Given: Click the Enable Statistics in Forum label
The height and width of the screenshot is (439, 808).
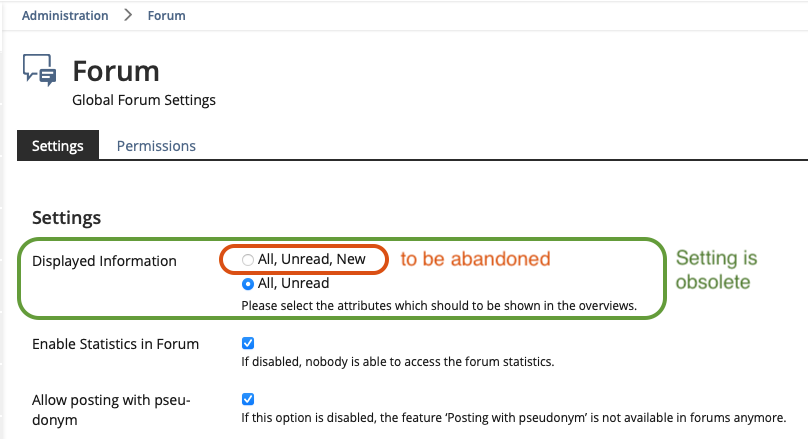Looking at the screenshot, I should [115, 344].
